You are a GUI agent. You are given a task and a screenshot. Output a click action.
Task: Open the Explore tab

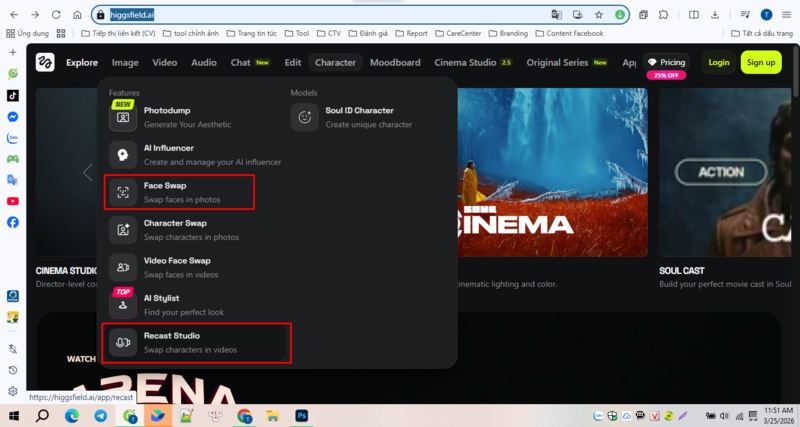tap(82, 63)
